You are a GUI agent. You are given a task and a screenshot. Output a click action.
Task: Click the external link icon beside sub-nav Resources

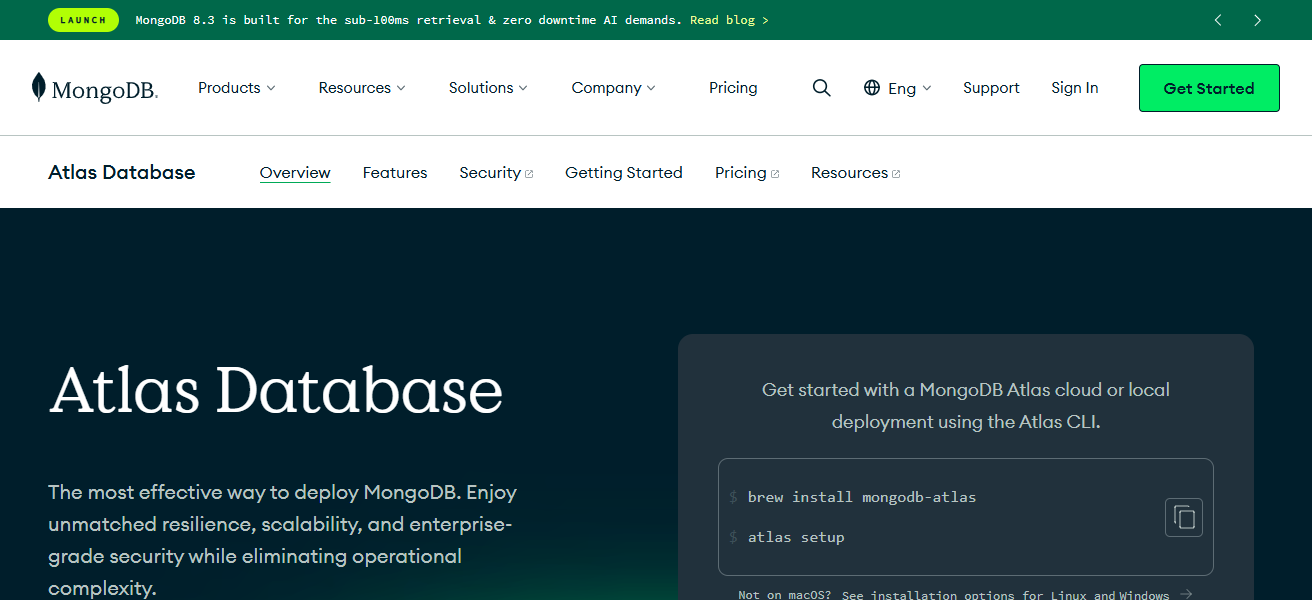pyautogui.click(x=896, y=174)
